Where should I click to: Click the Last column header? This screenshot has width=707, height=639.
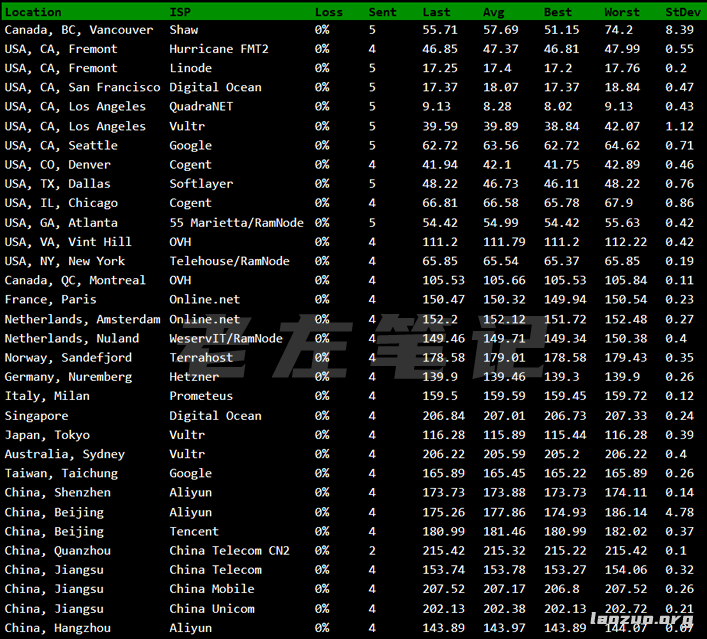point(436,12)
